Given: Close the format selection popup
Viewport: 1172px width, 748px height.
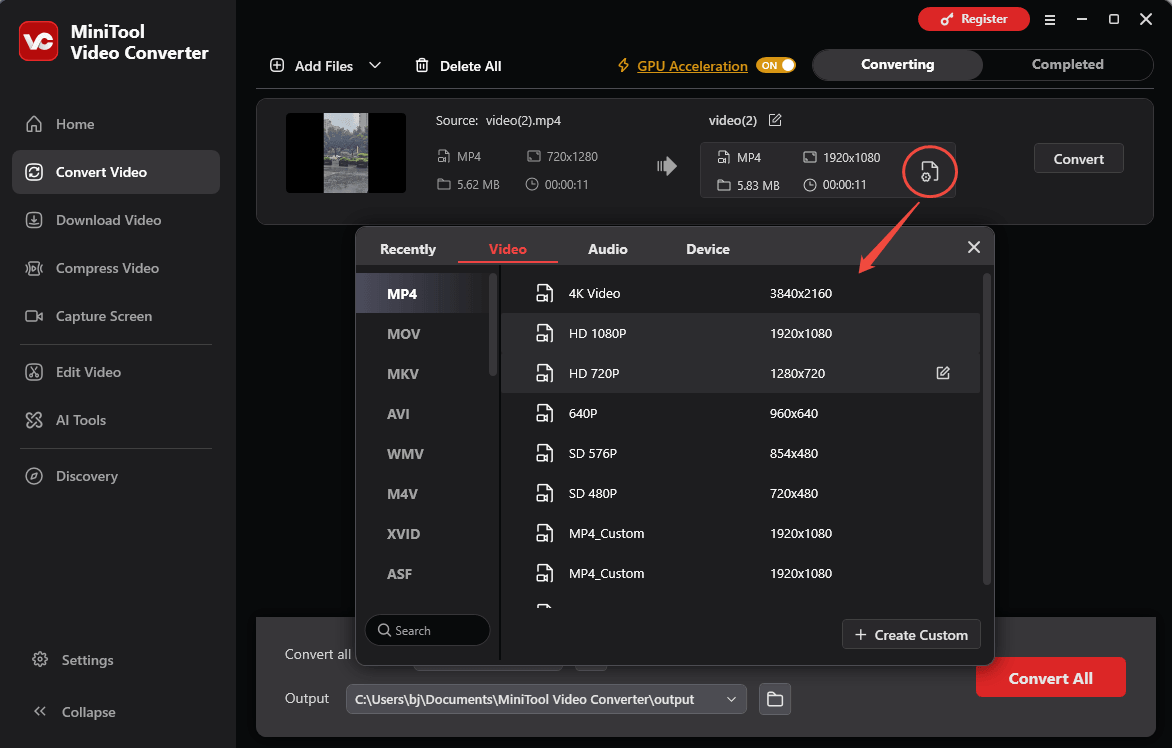Looking at the screenshot, I should pyautogui.click(x=973, y=247).
